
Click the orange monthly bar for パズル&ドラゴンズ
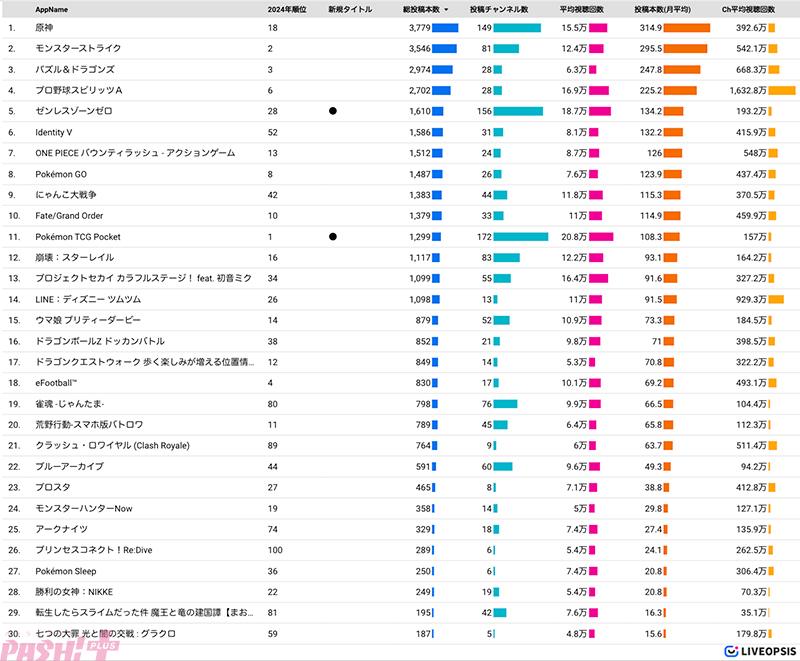683,69
